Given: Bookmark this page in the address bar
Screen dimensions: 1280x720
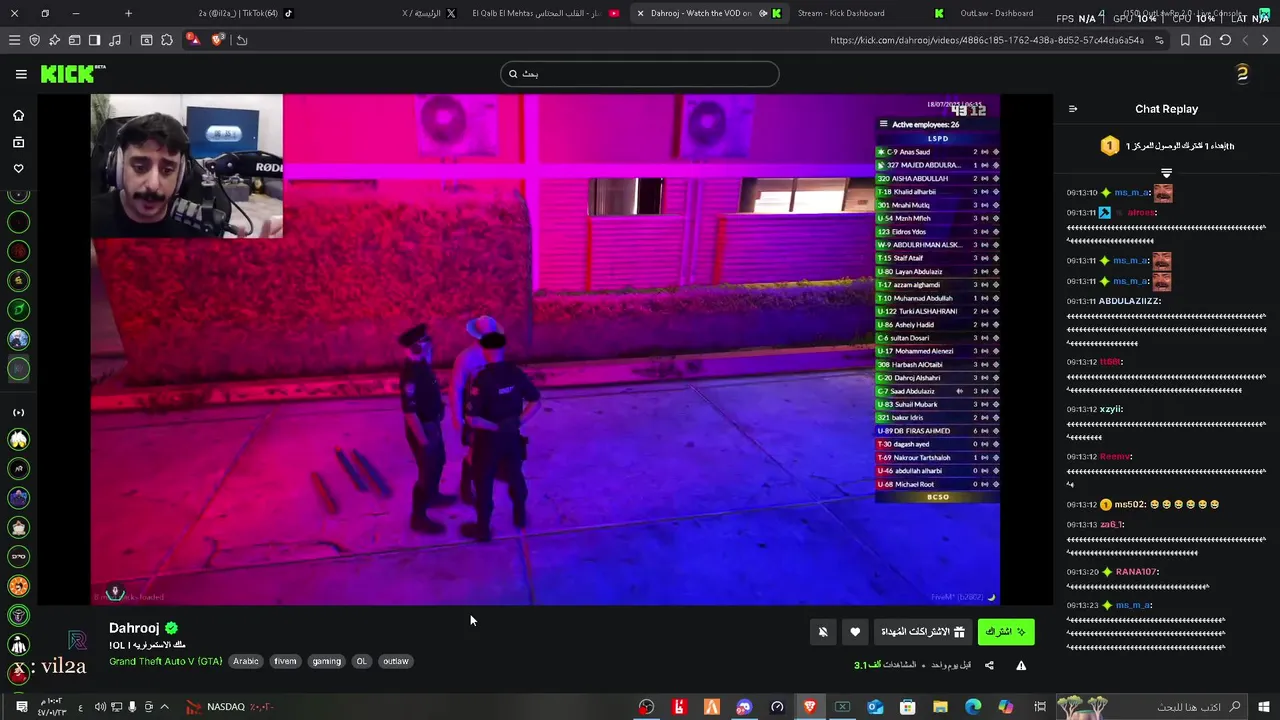Looking at the screenshot, I should (1185, 40).
